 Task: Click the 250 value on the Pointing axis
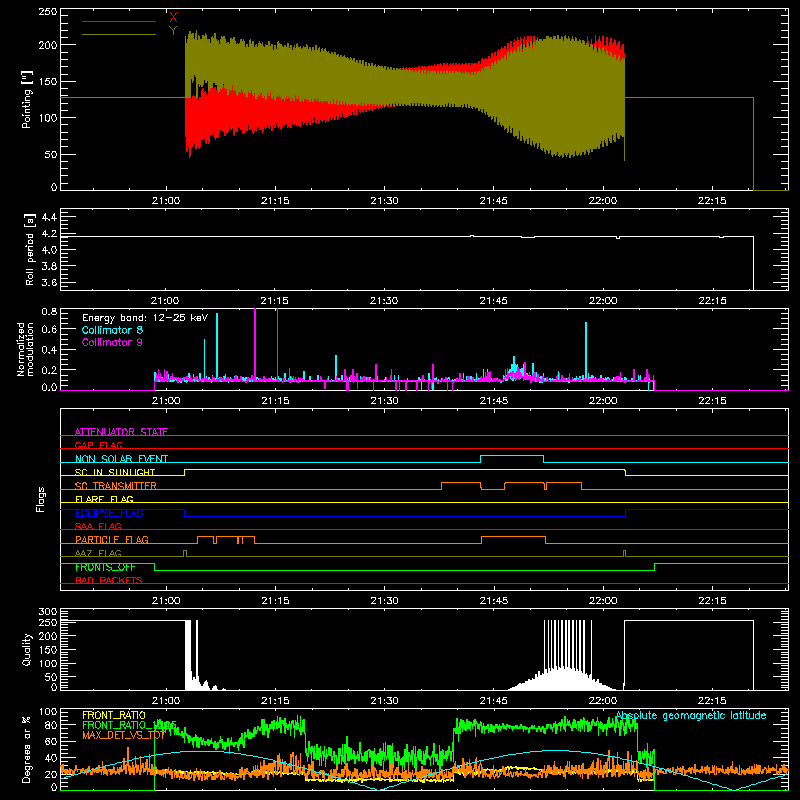47,12
